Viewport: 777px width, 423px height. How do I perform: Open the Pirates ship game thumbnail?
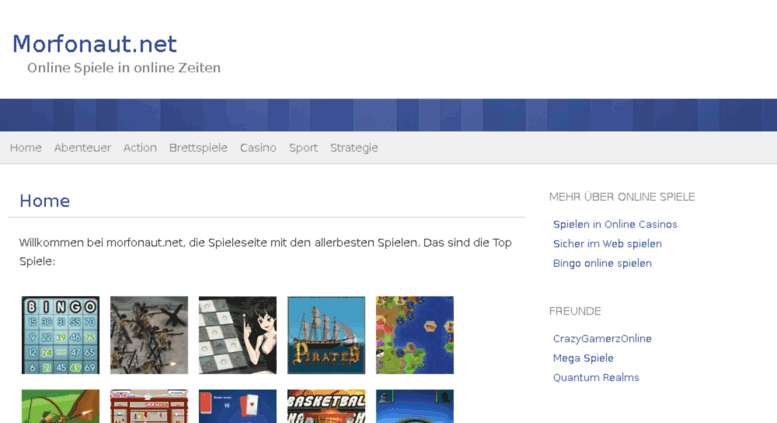326,335
